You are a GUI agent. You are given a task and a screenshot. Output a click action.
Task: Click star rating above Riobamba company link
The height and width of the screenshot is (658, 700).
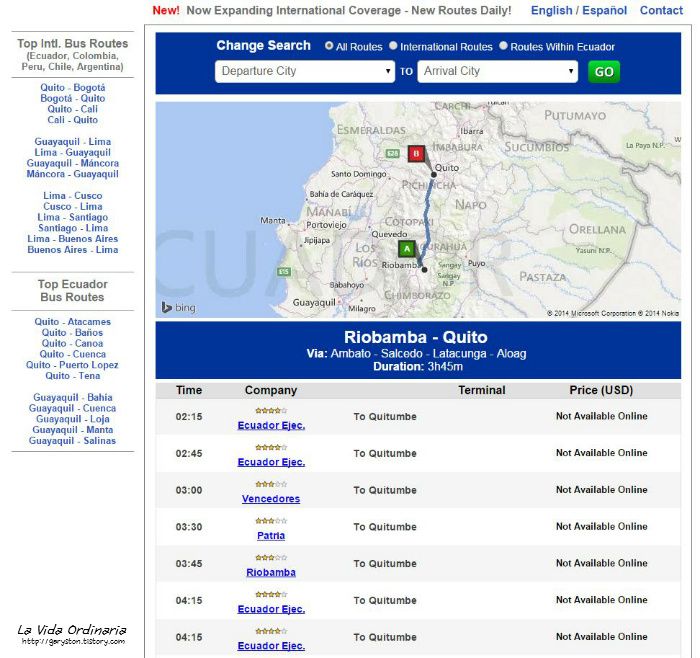click(x=271, y=557)
